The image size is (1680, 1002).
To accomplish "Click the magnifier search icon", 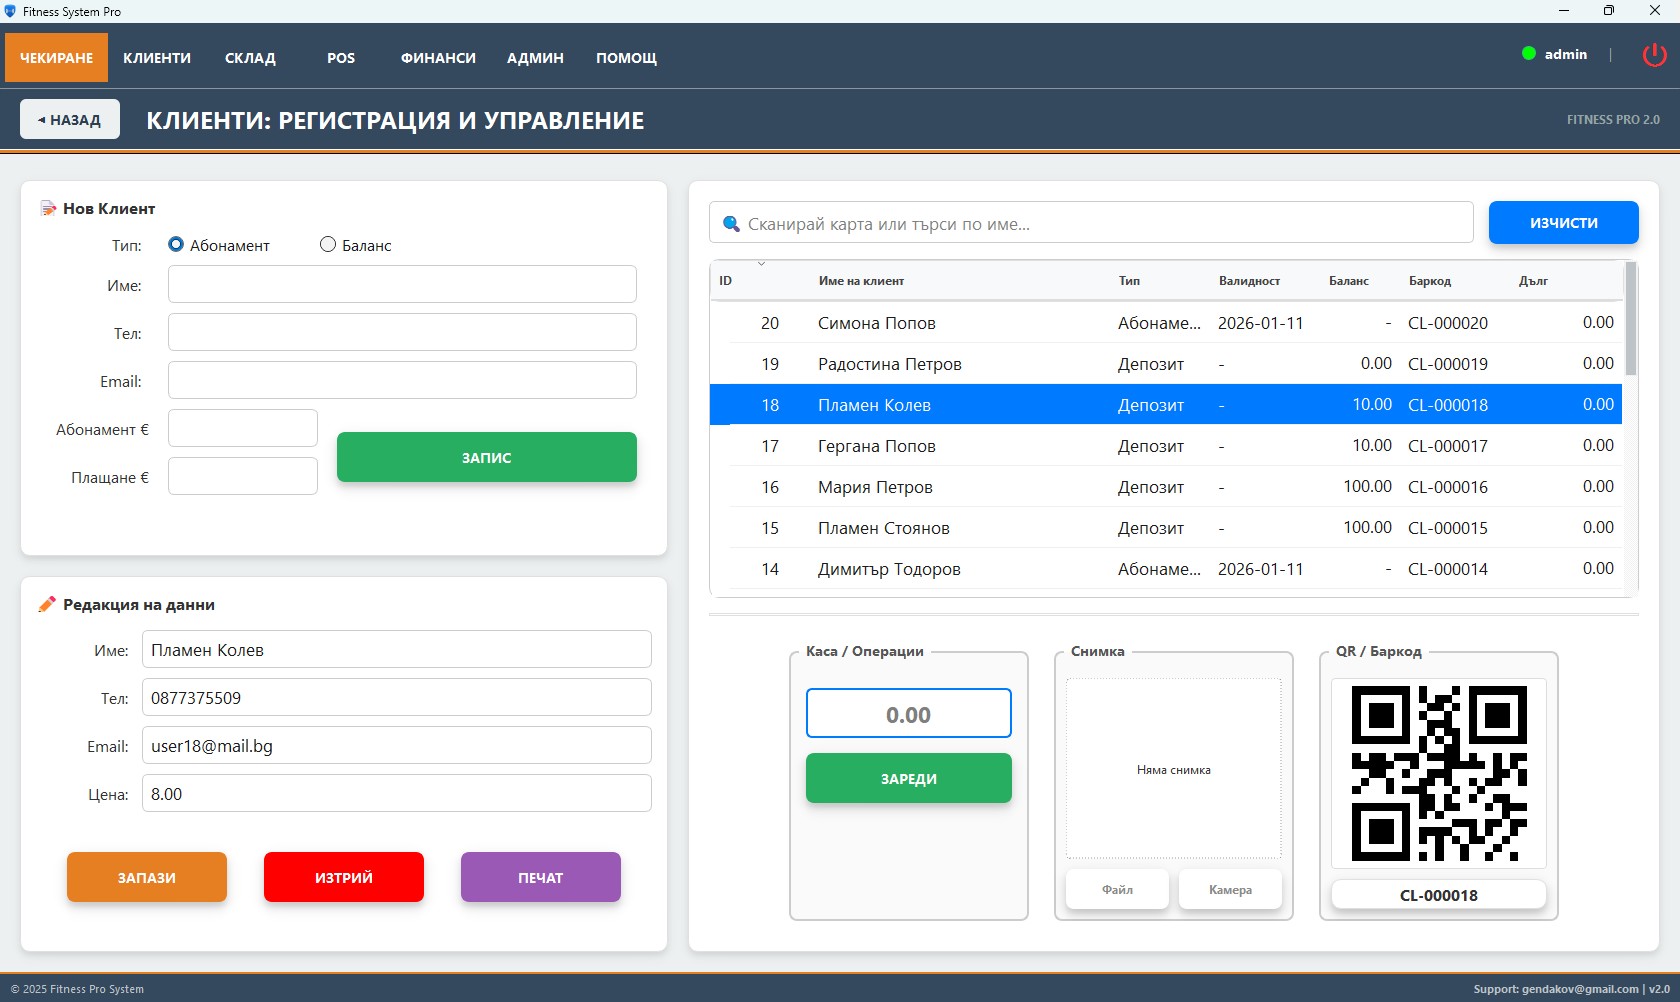I will [x=731, y=224].
